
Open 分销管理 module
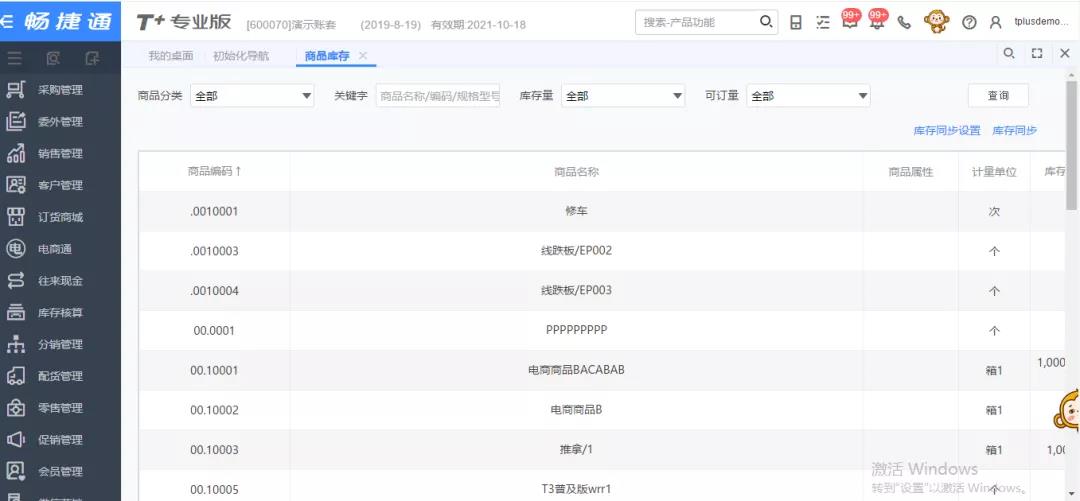tap(60, 344)
